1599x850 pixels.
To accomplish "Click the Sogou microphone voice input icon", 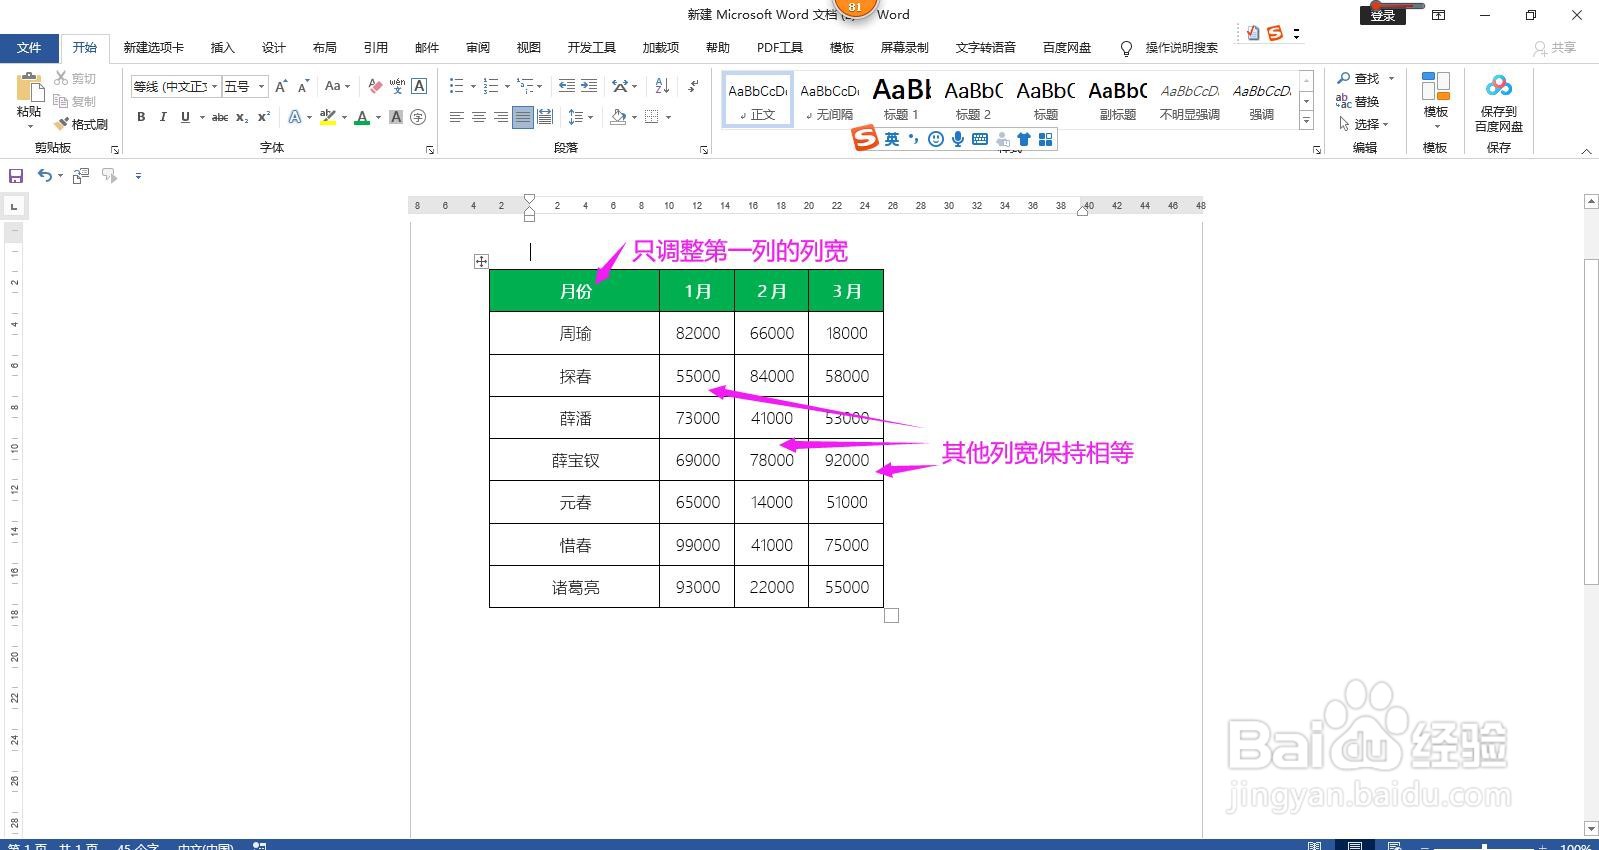I will [x=958, y=139].
